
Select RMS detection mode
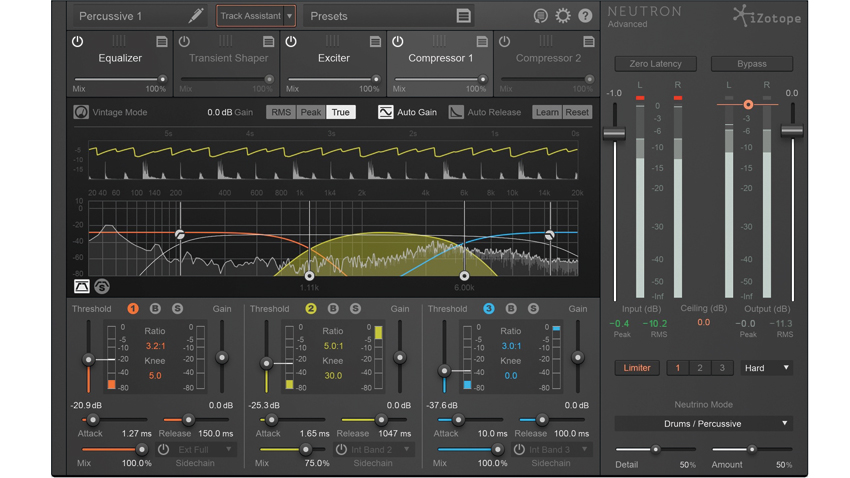pyautogui.click(x=281, y=112)
